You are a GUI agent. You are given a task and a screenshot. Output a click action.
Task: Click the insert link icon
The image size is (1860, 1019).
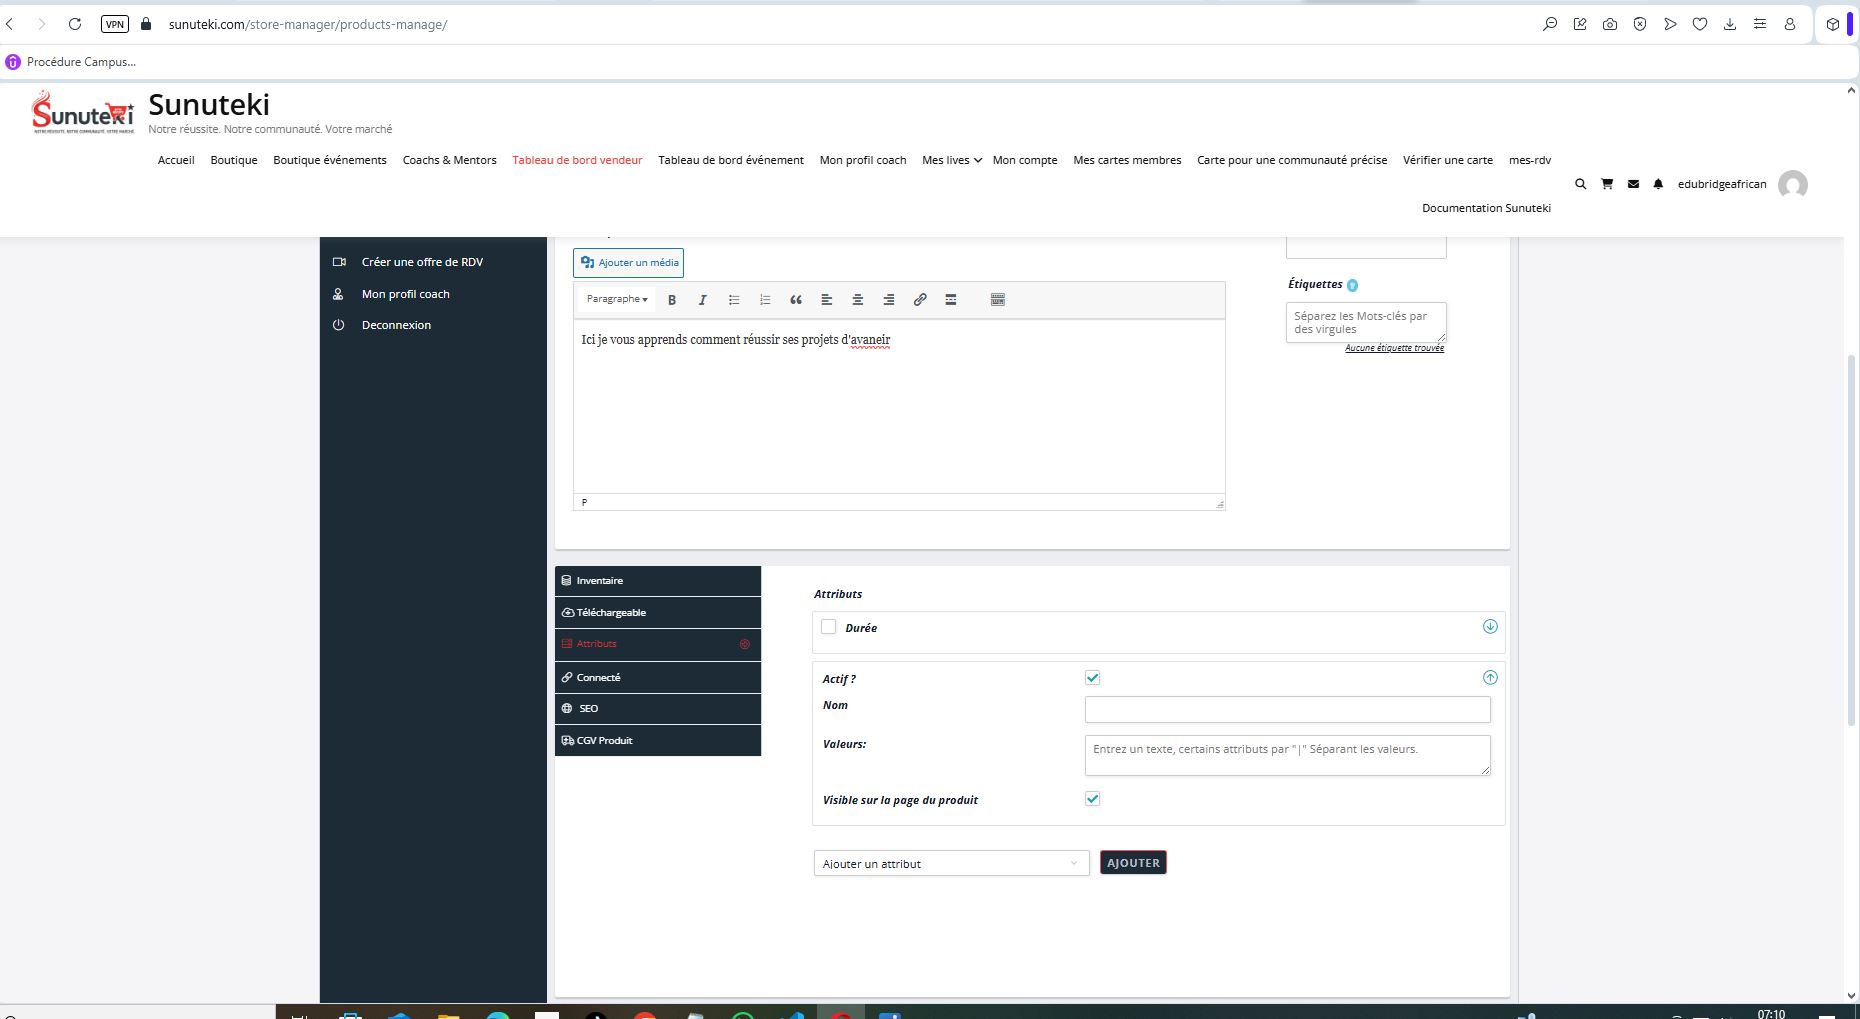pyautogui.click(x=920, y=300)
